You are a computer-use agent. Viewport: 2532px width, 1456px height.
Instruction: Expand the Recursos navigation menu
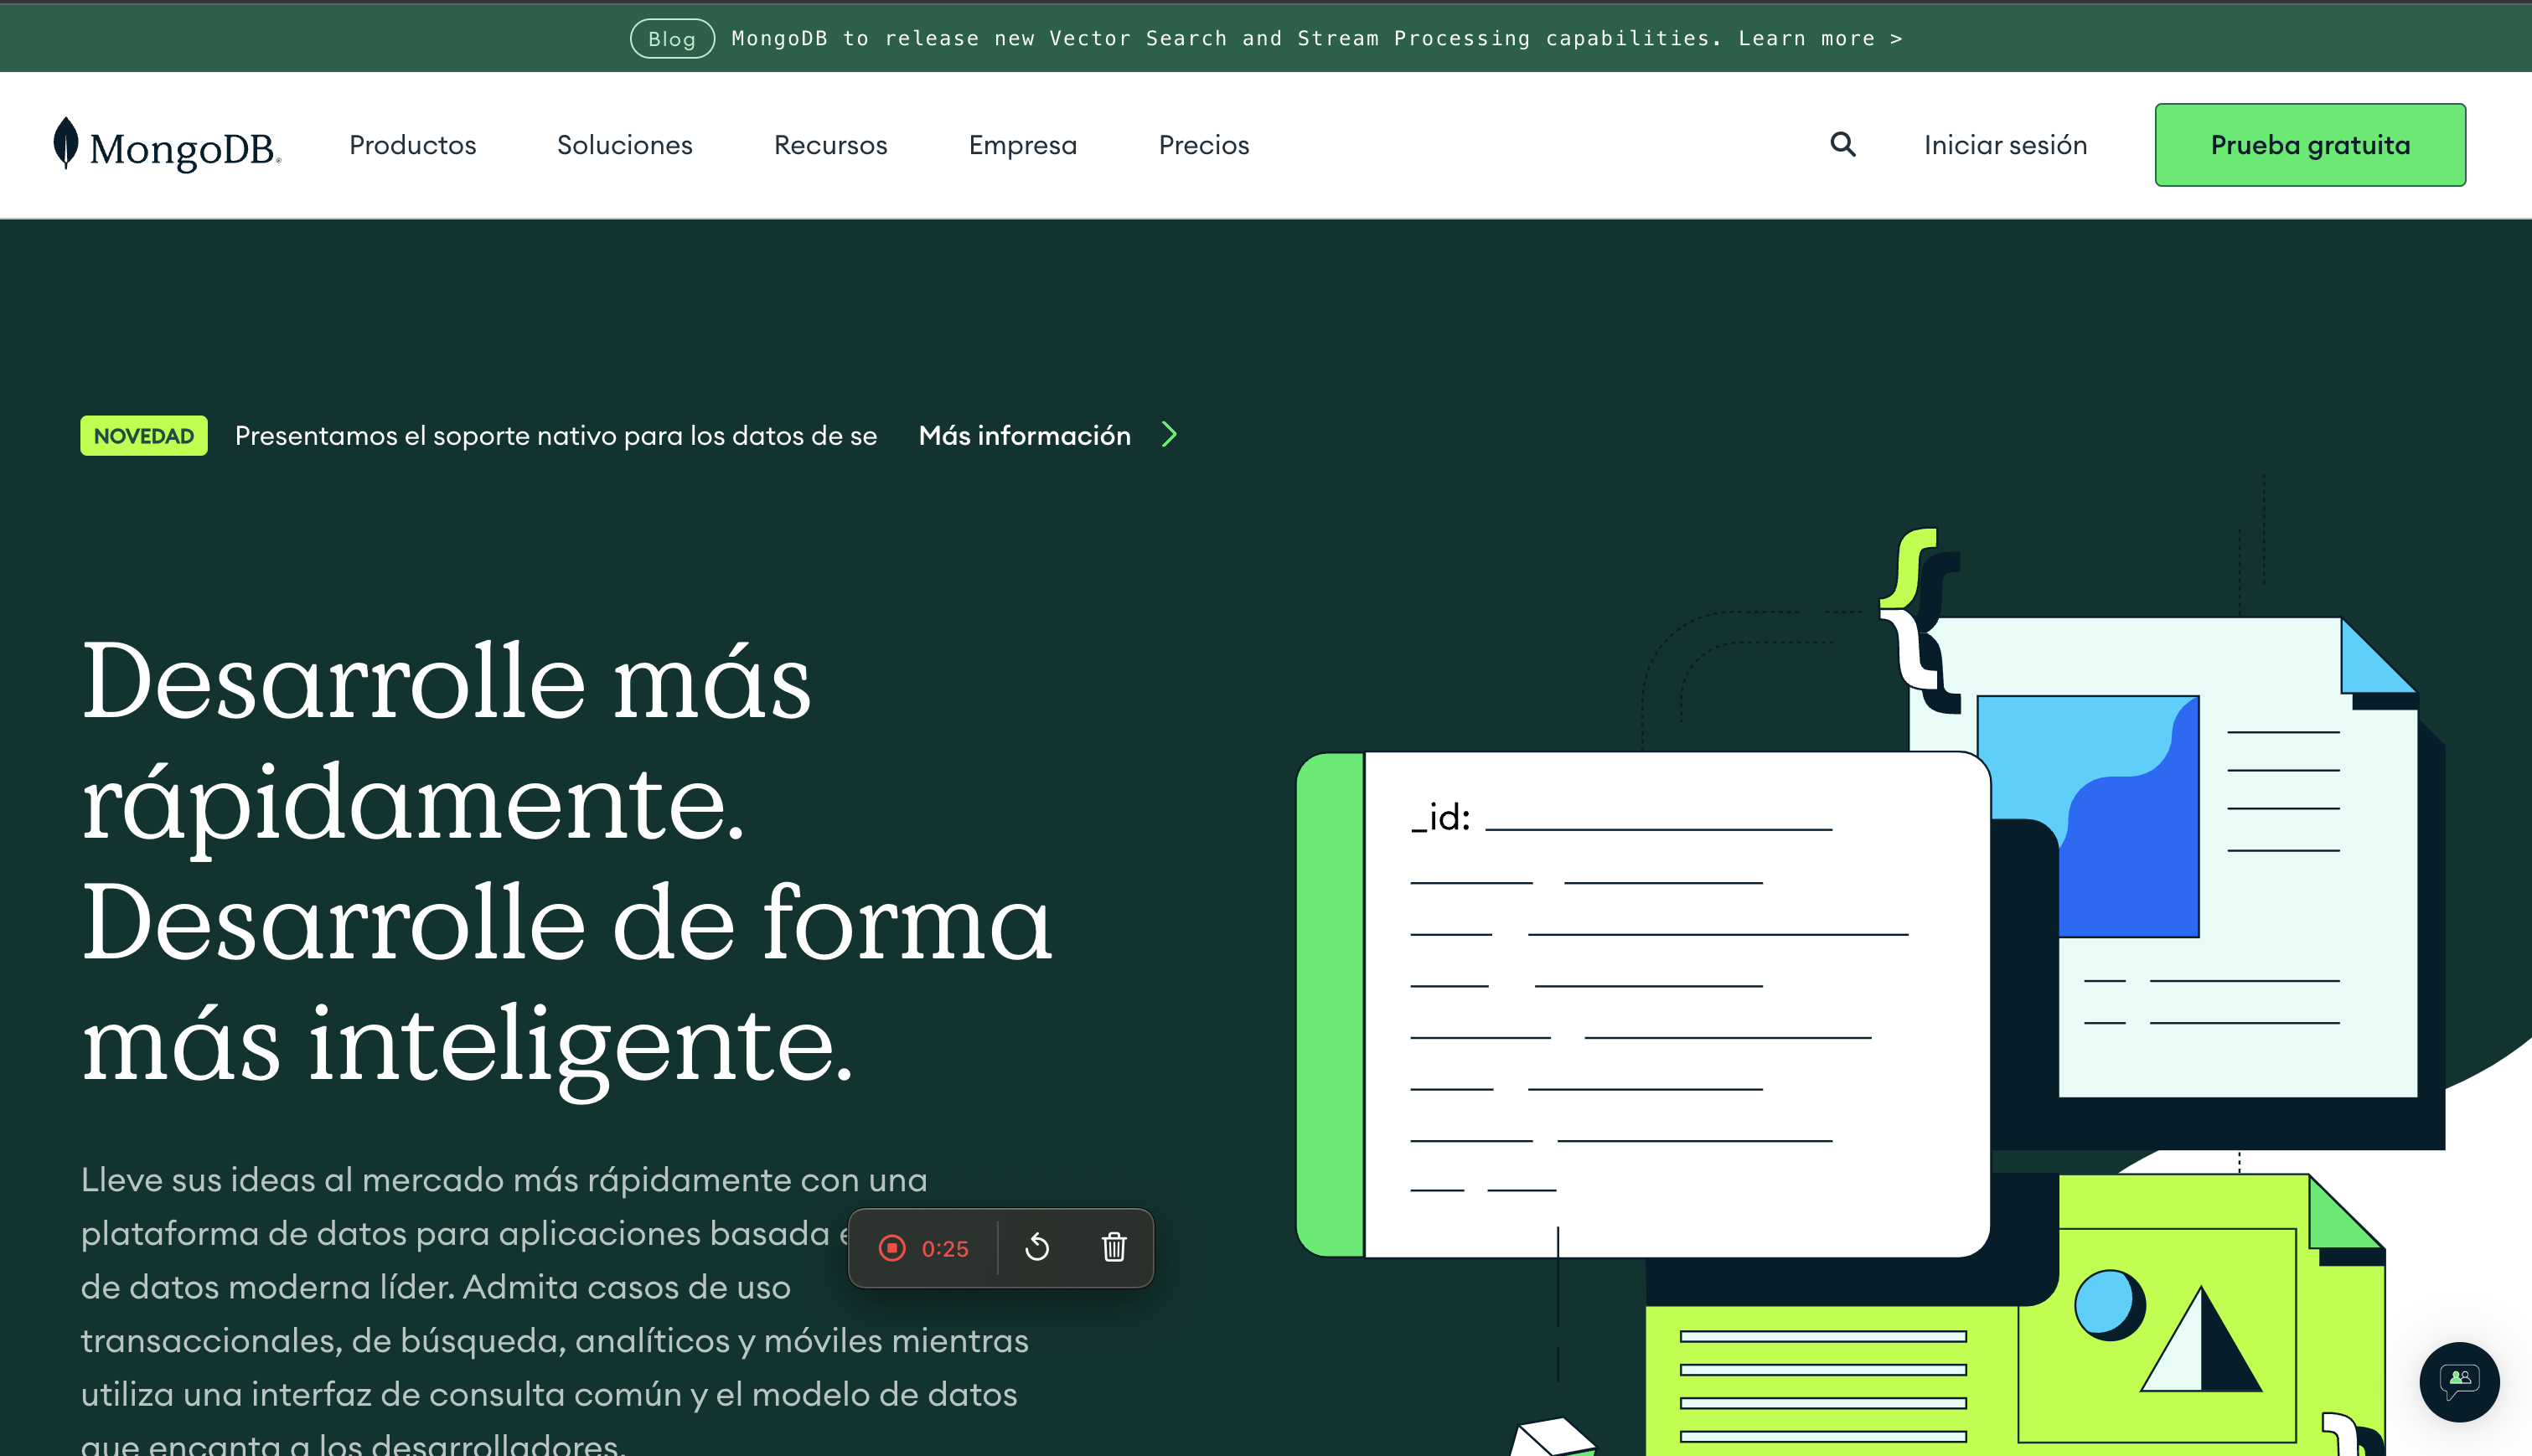pyautogui.click(x=830, y=145)
